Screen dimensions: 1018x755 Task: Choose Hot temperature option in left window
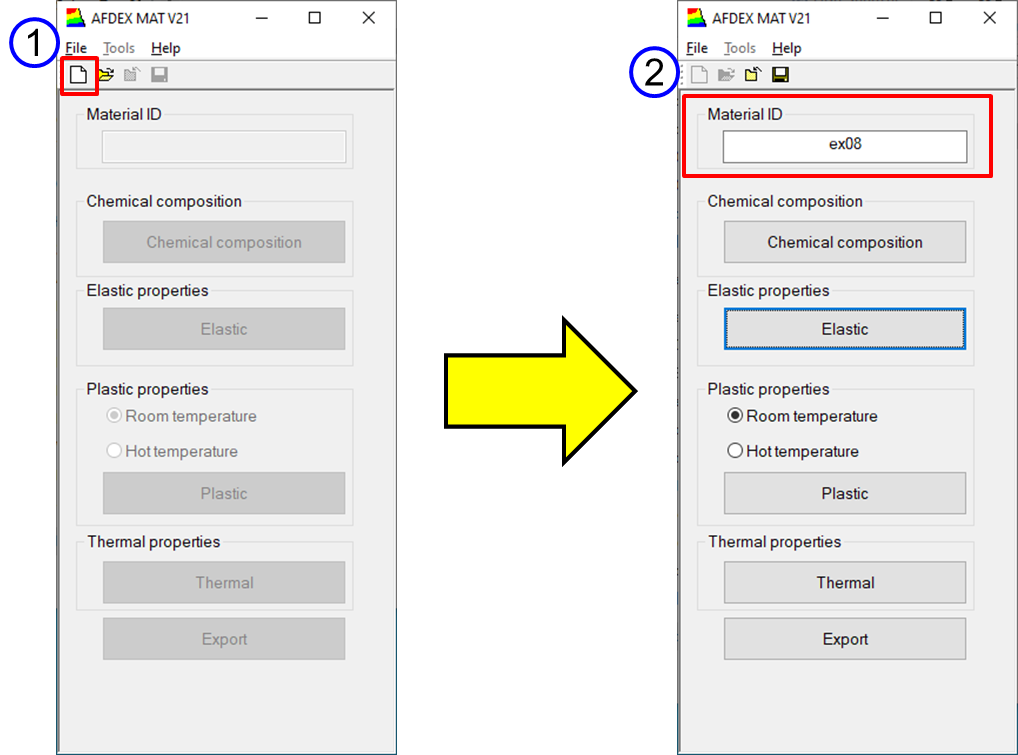tap(114, 451)
